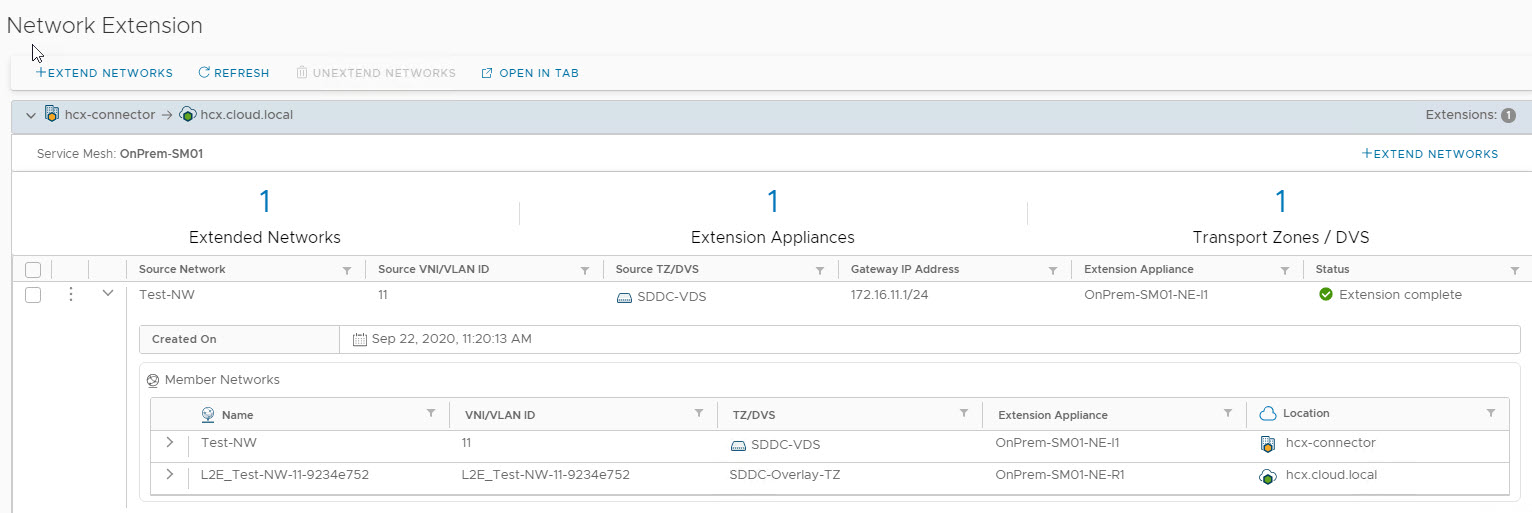Image resolution: width=1532 pixels, height=513 pixels.
Task: Click the filter icon on Status column
Action: pyautogui.click(x=1515, y=270)
